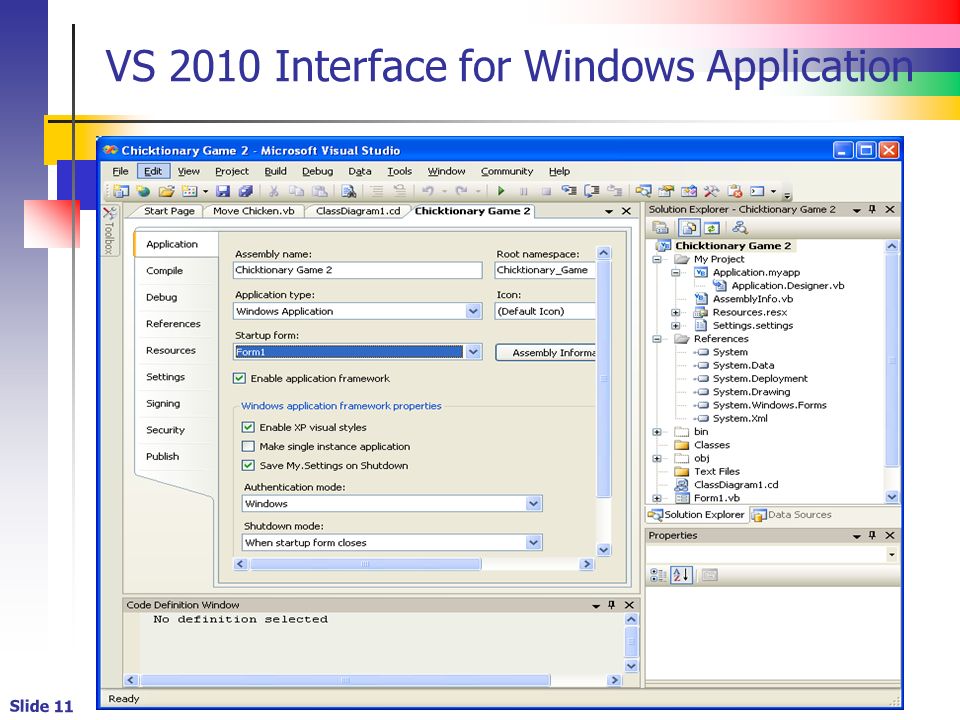This screenshot has height=720, width=960.
Task: Switch to the ClassDiagram1.cd tab
Action: pyautogui.click(x=358, y=211)
